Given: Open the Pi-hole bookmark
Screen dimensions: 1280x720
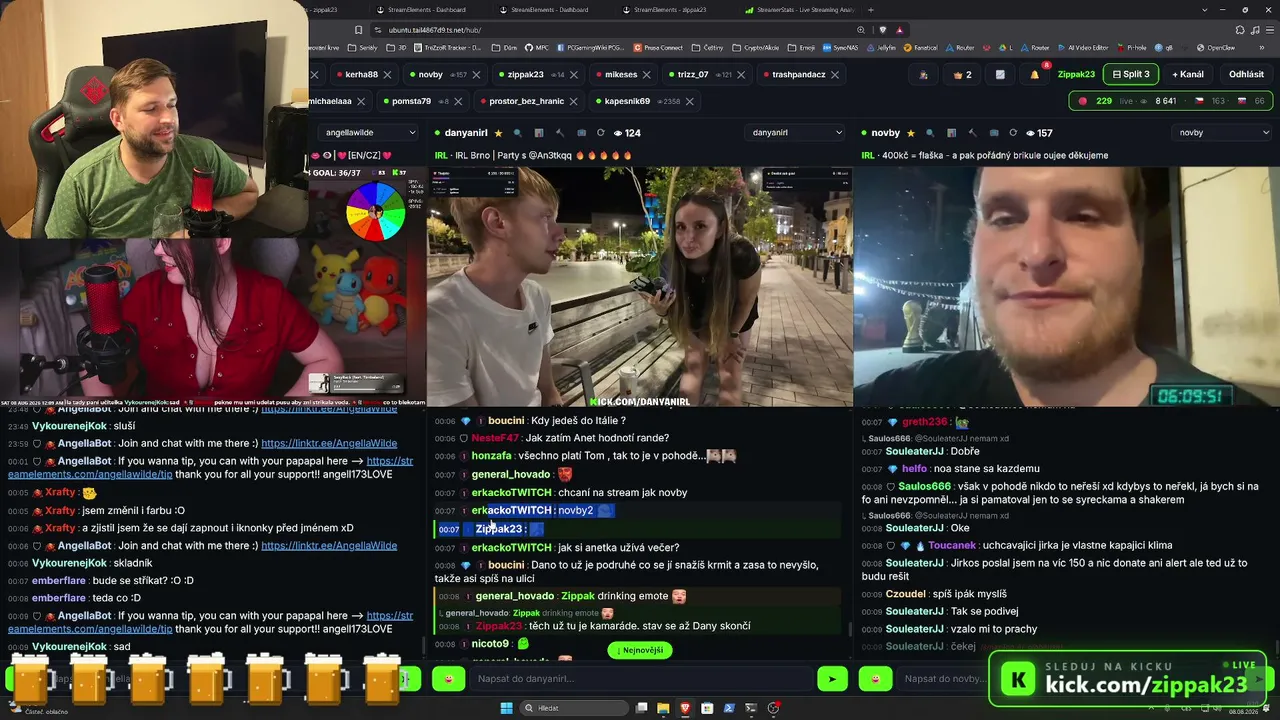Looking at the screenshot, I should coord(1132,47).
